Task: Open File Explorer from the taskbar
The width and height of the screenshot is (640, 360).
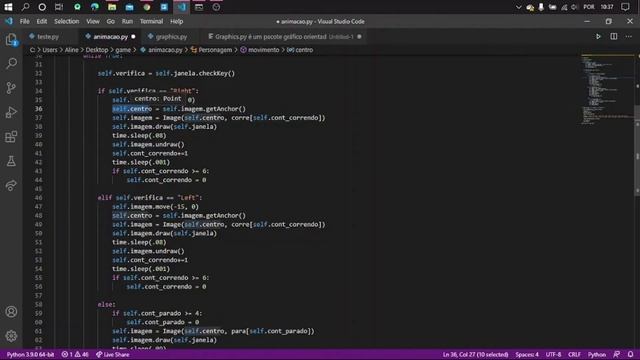Action: pyautogui.click(x=112, y=7)
